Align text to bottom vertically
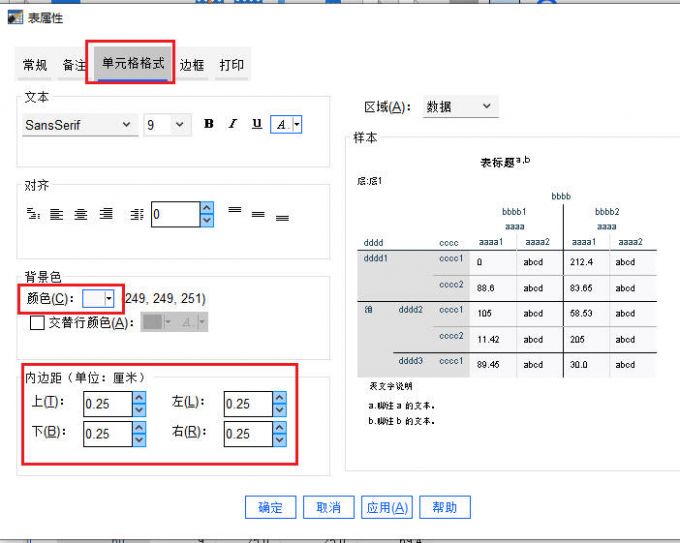Image resolution: width=680 pixels, height=543 pixels. click(282, 218)
